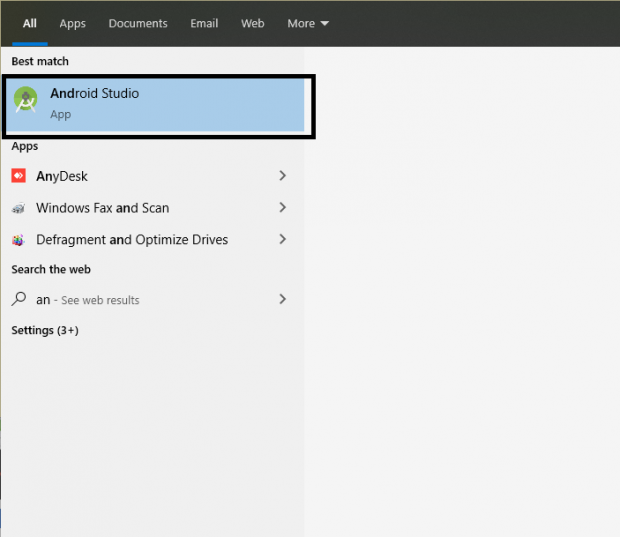The image size is (620, 537).
Task: Select the All filter tab
Action: pos(30,23)
